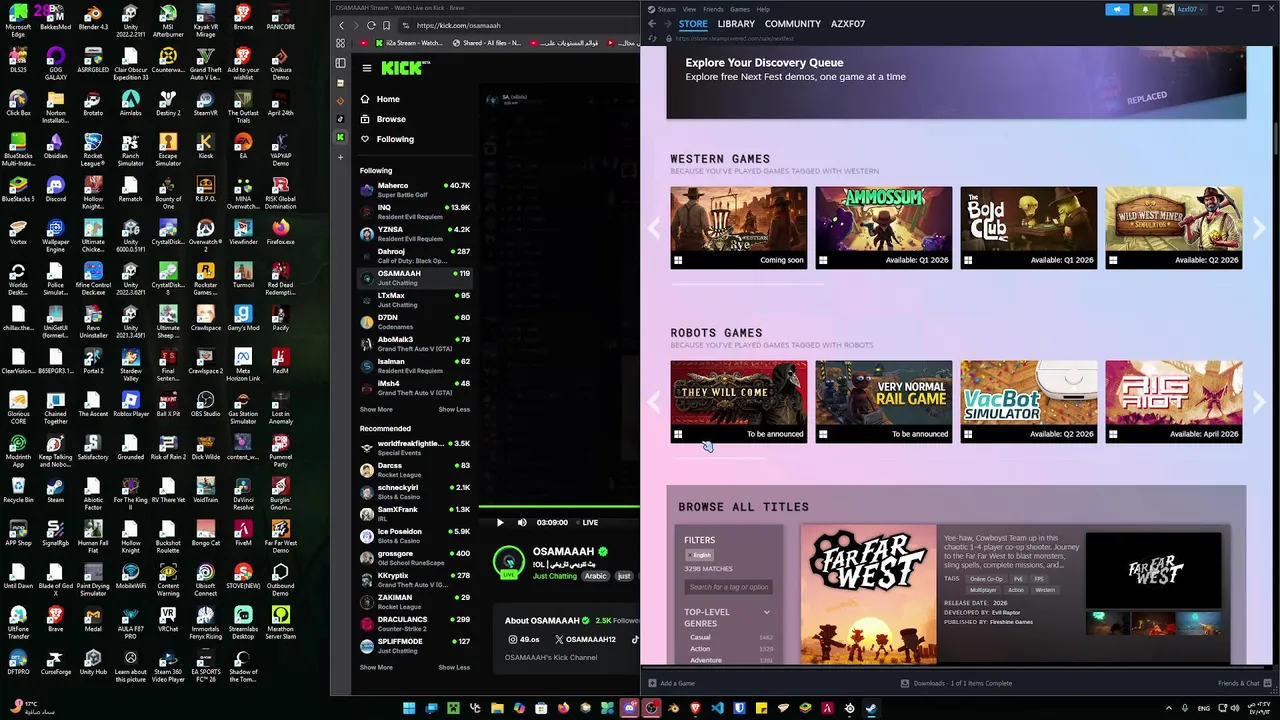Open Recycle Bin on the desktop

[18, 490]
